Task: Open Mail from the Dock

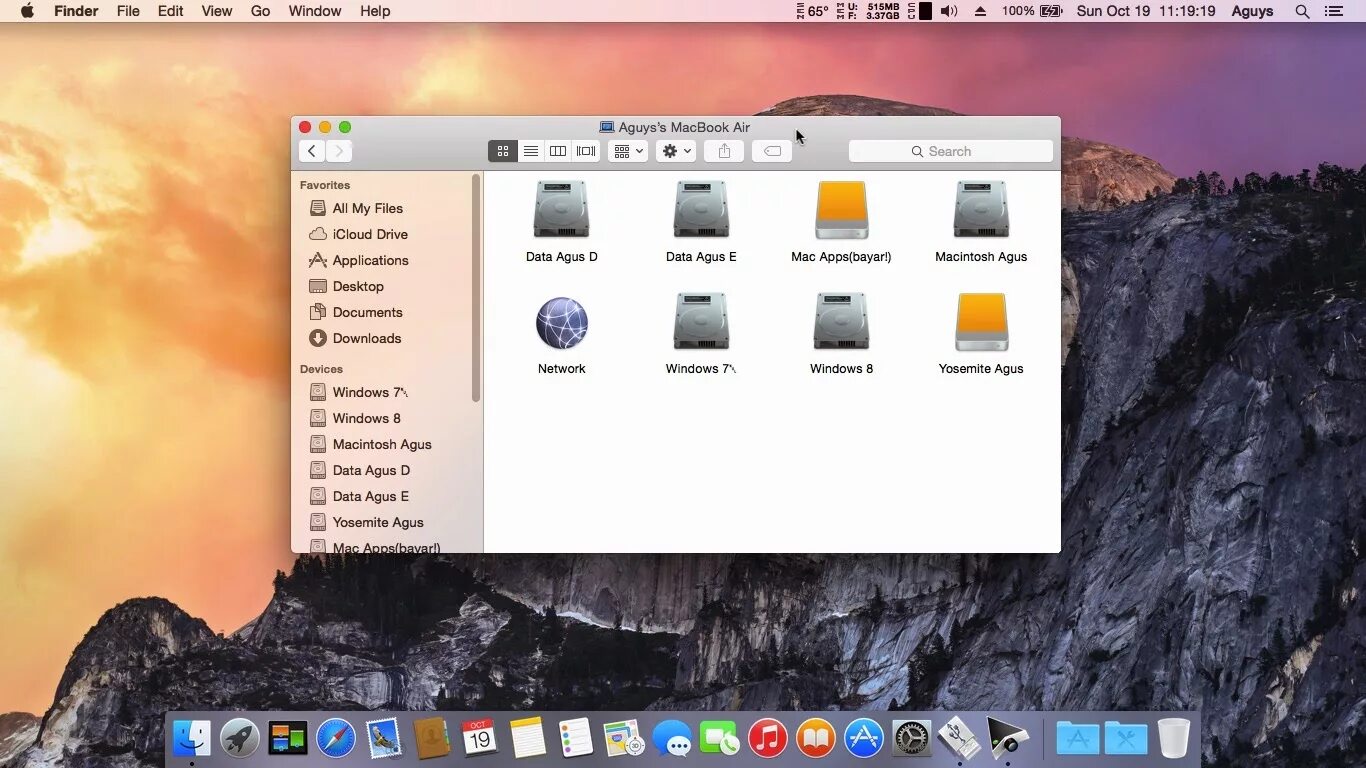Action: pos(384,739)
